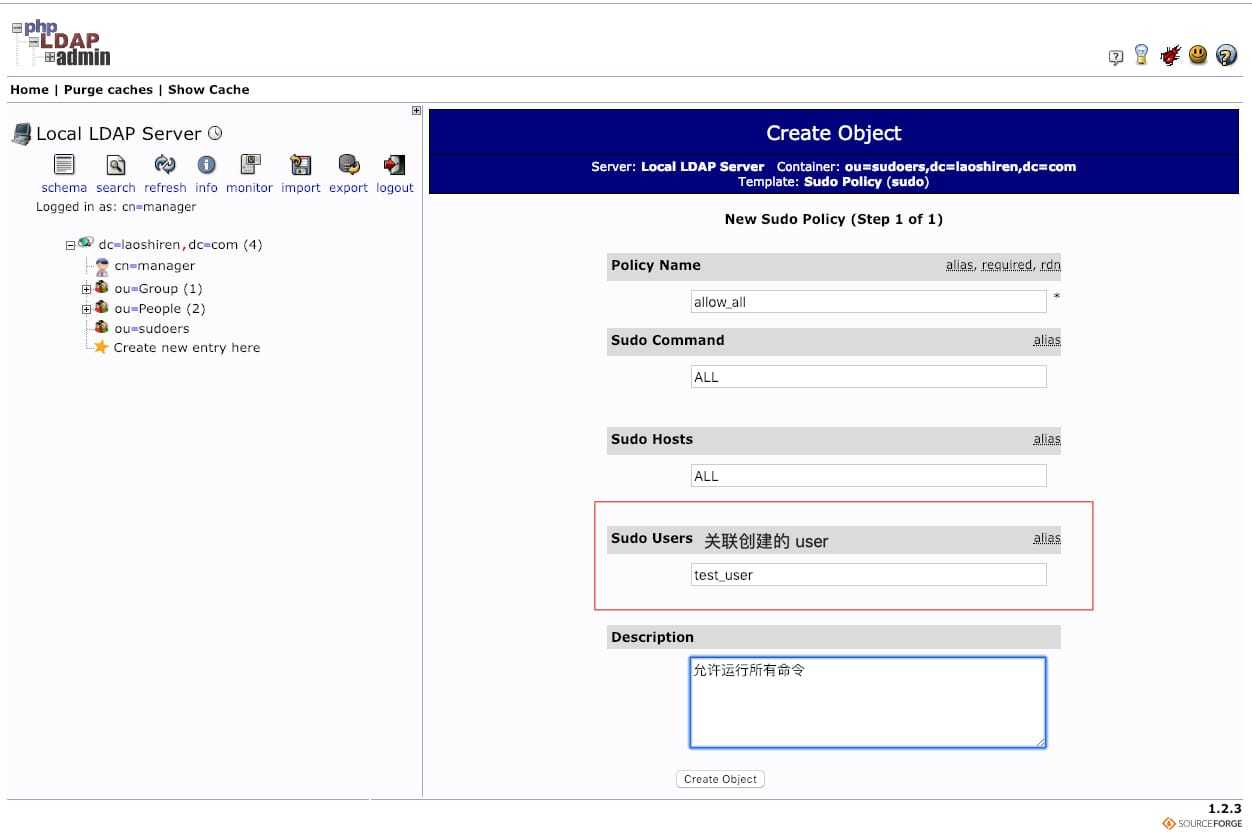This screenshot has width=1252, height=832.
Task: Click the Sudo Users input field
Action: 869,575
